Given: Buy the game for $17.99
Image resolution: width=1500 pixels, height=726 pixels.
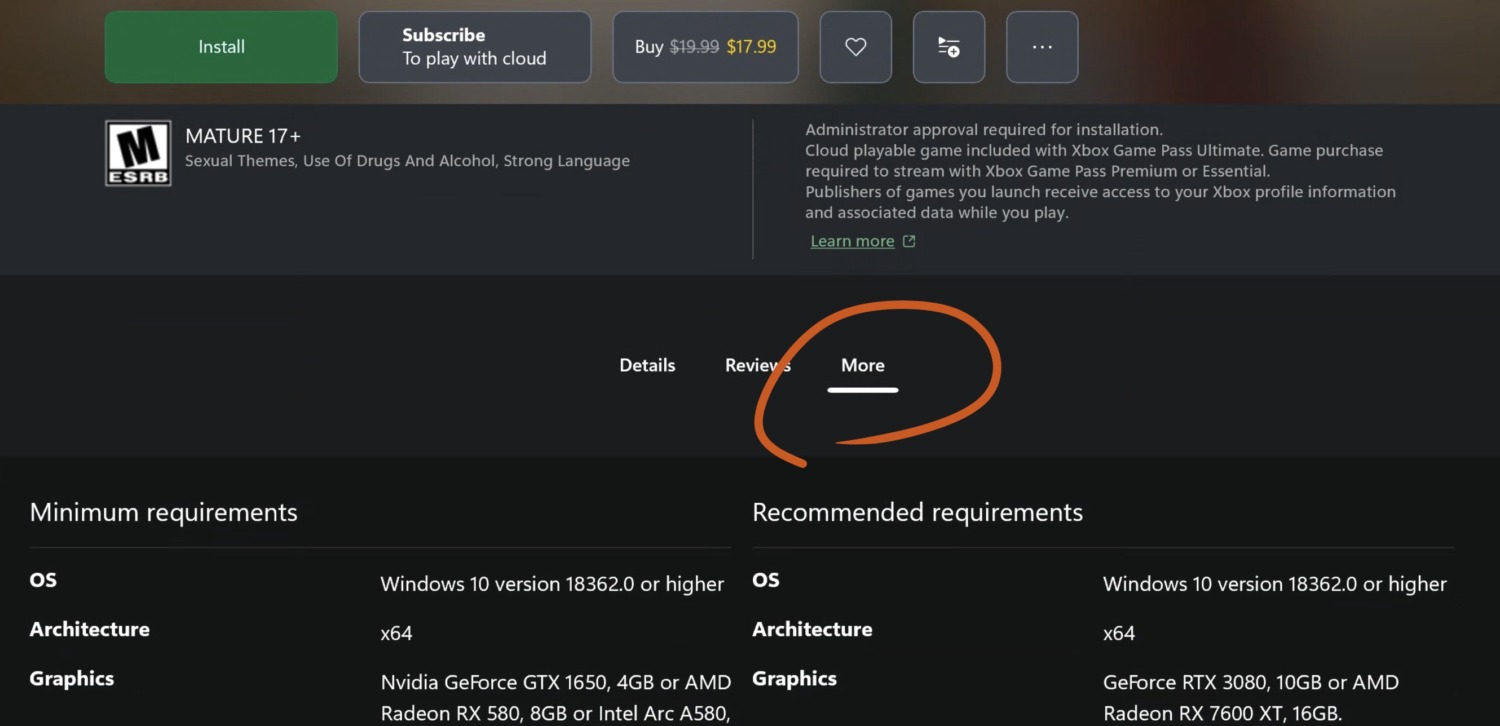Looking at the screenshot, I should point(705,47).
